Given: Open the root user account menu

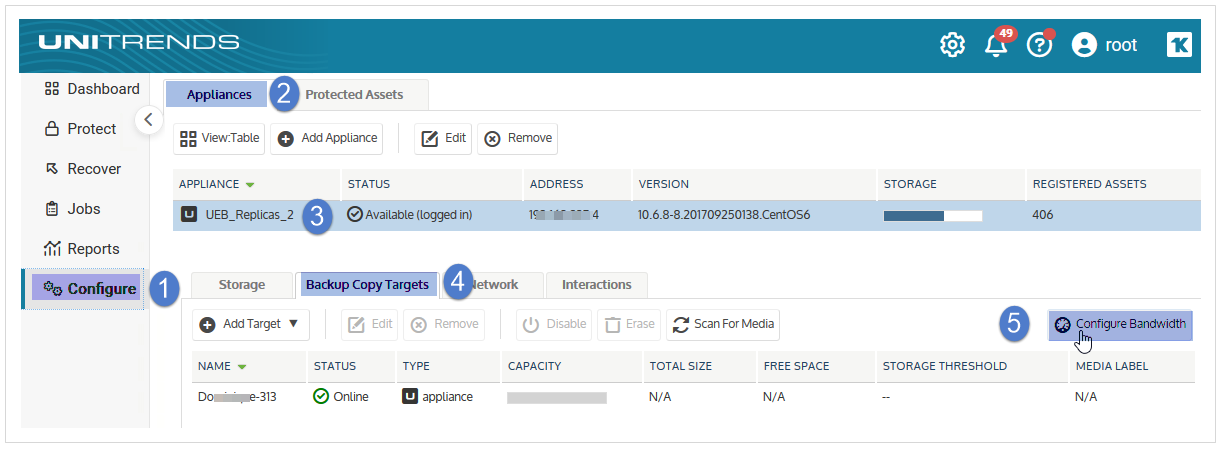Looking at the screenshot, I should tap(1104, 45).
